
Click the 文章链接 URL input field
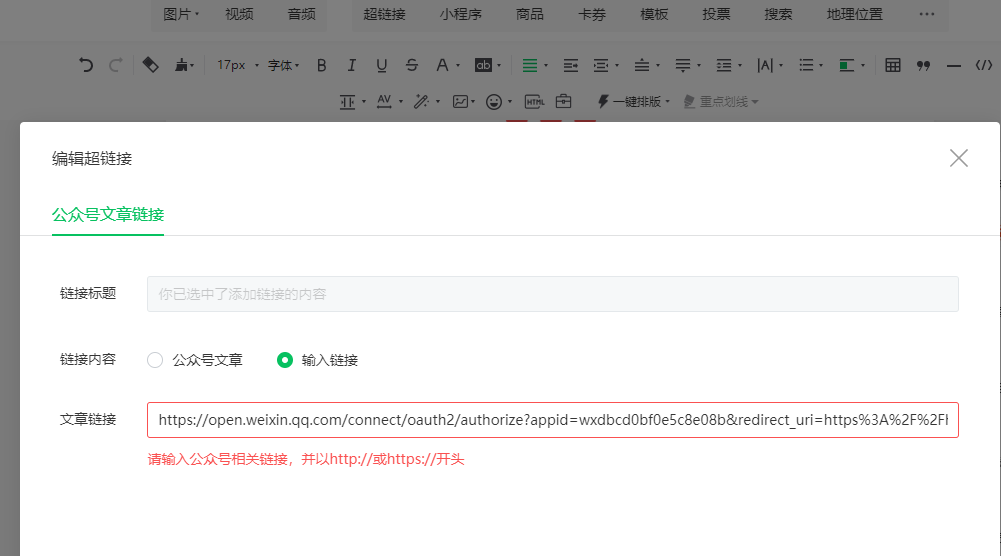553,420
